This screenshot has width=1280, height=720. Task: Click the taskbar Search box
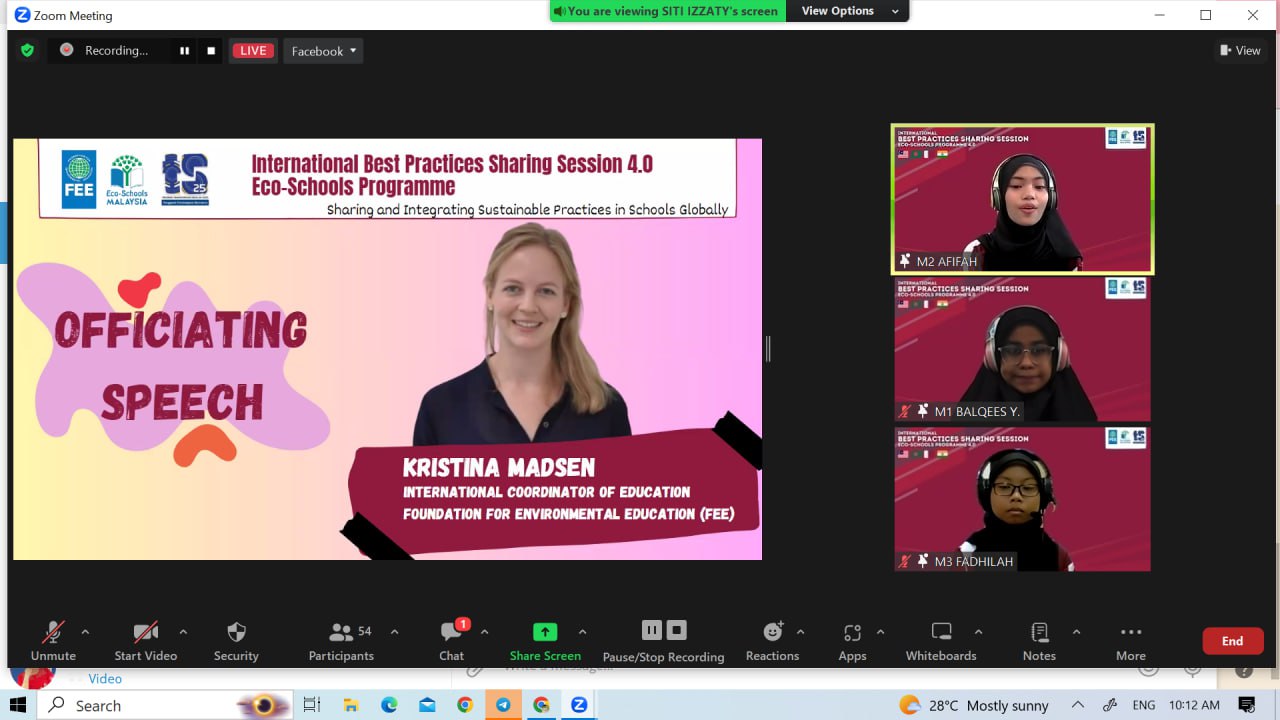(165, 705)
